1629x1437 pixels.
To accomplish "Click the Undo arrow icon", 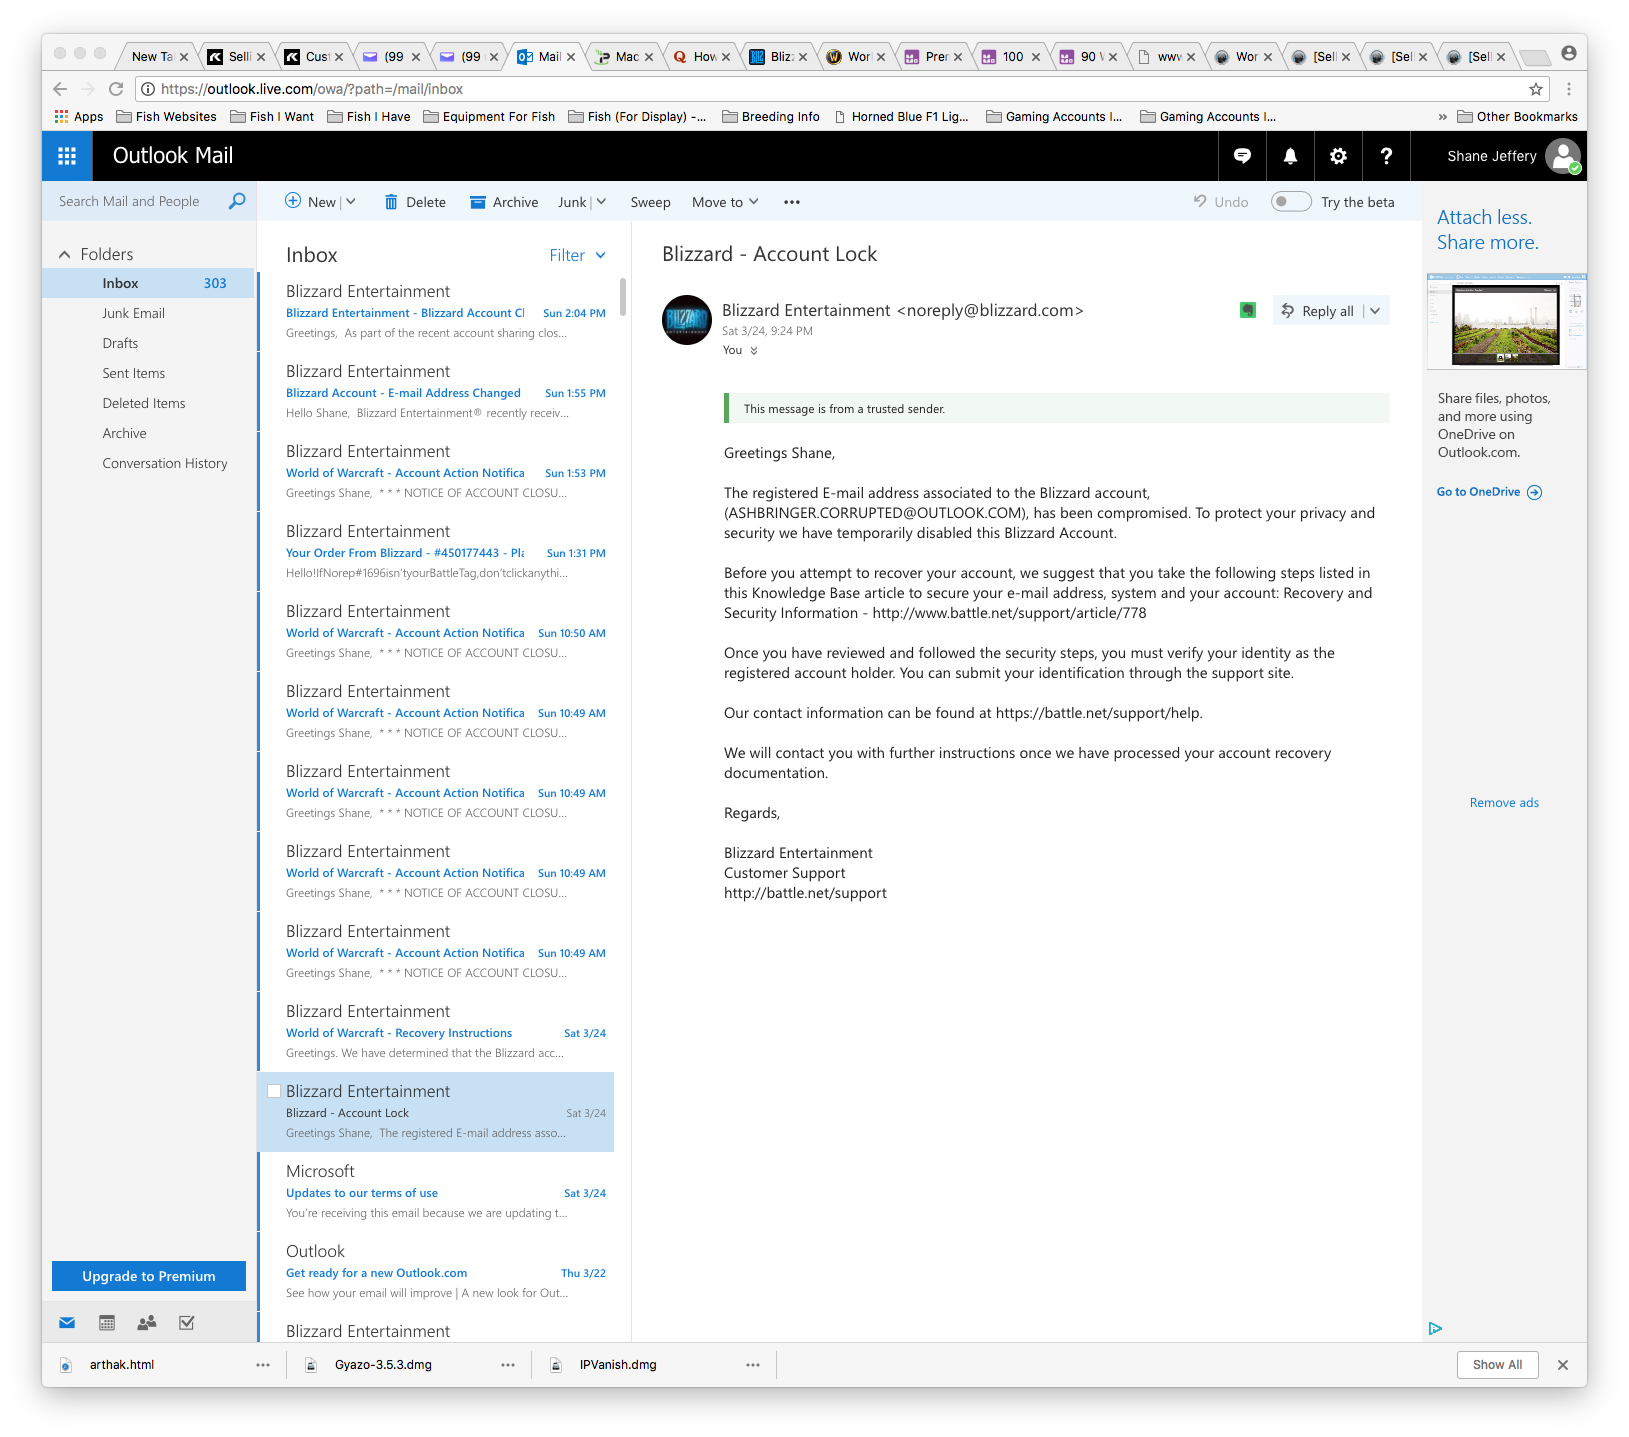I will [1200, 201].
